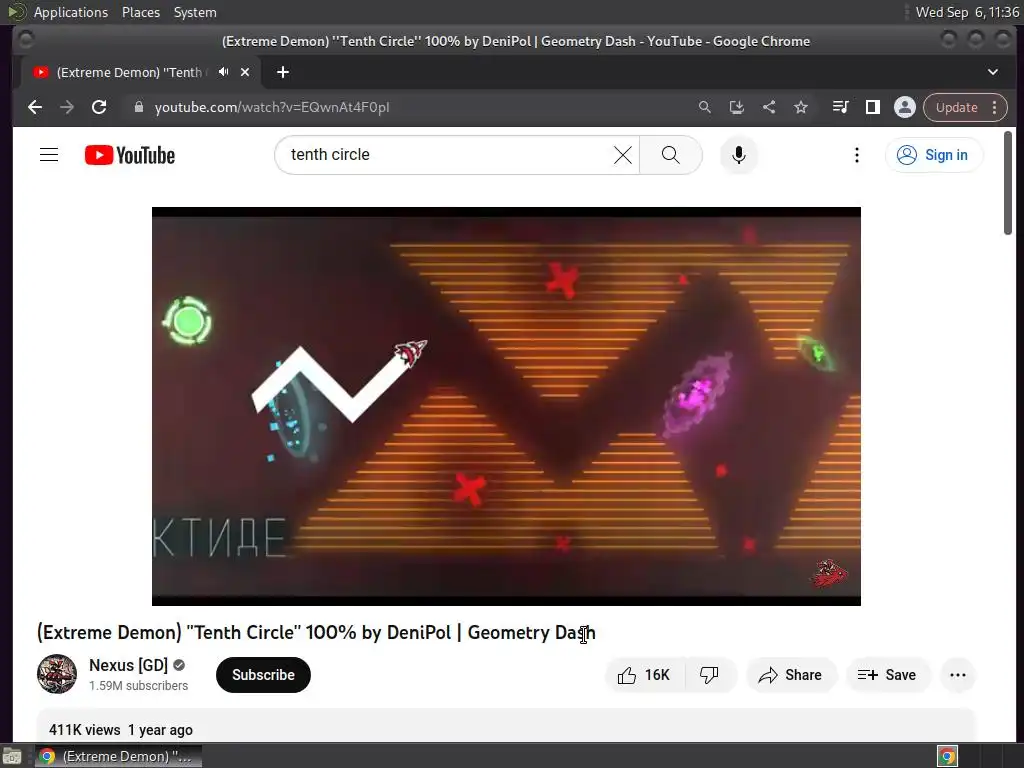Viewport: 1024px width, 768px height.
Task: Toggle the Chrome side panel
Action: 872,107
